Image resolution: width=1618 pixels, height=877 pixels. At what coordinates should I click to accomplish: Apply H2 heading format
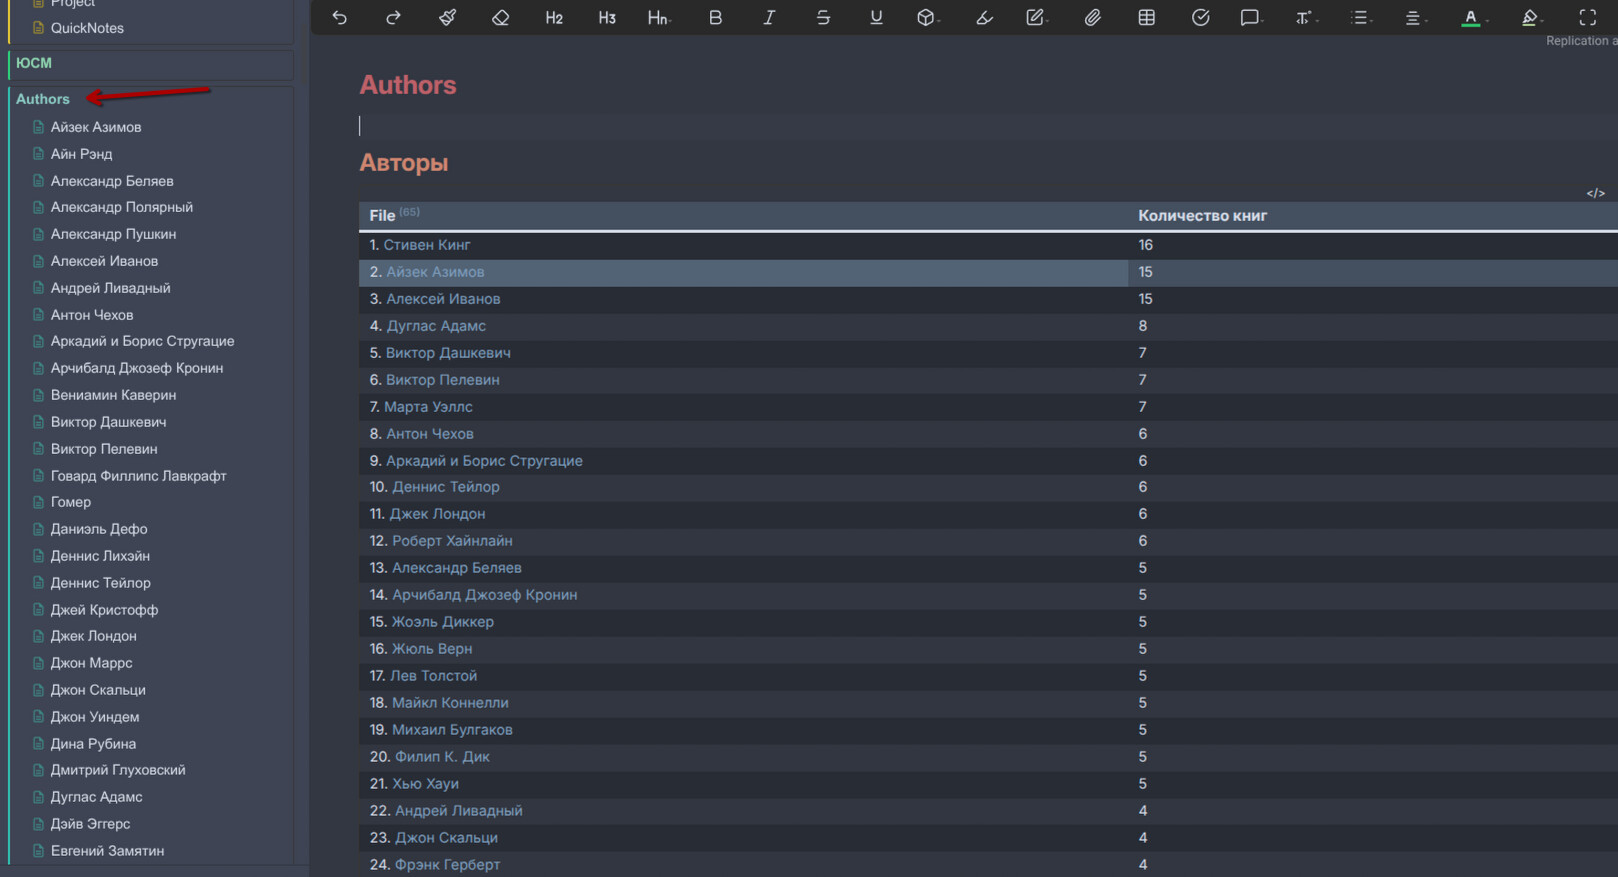[554, 18]
